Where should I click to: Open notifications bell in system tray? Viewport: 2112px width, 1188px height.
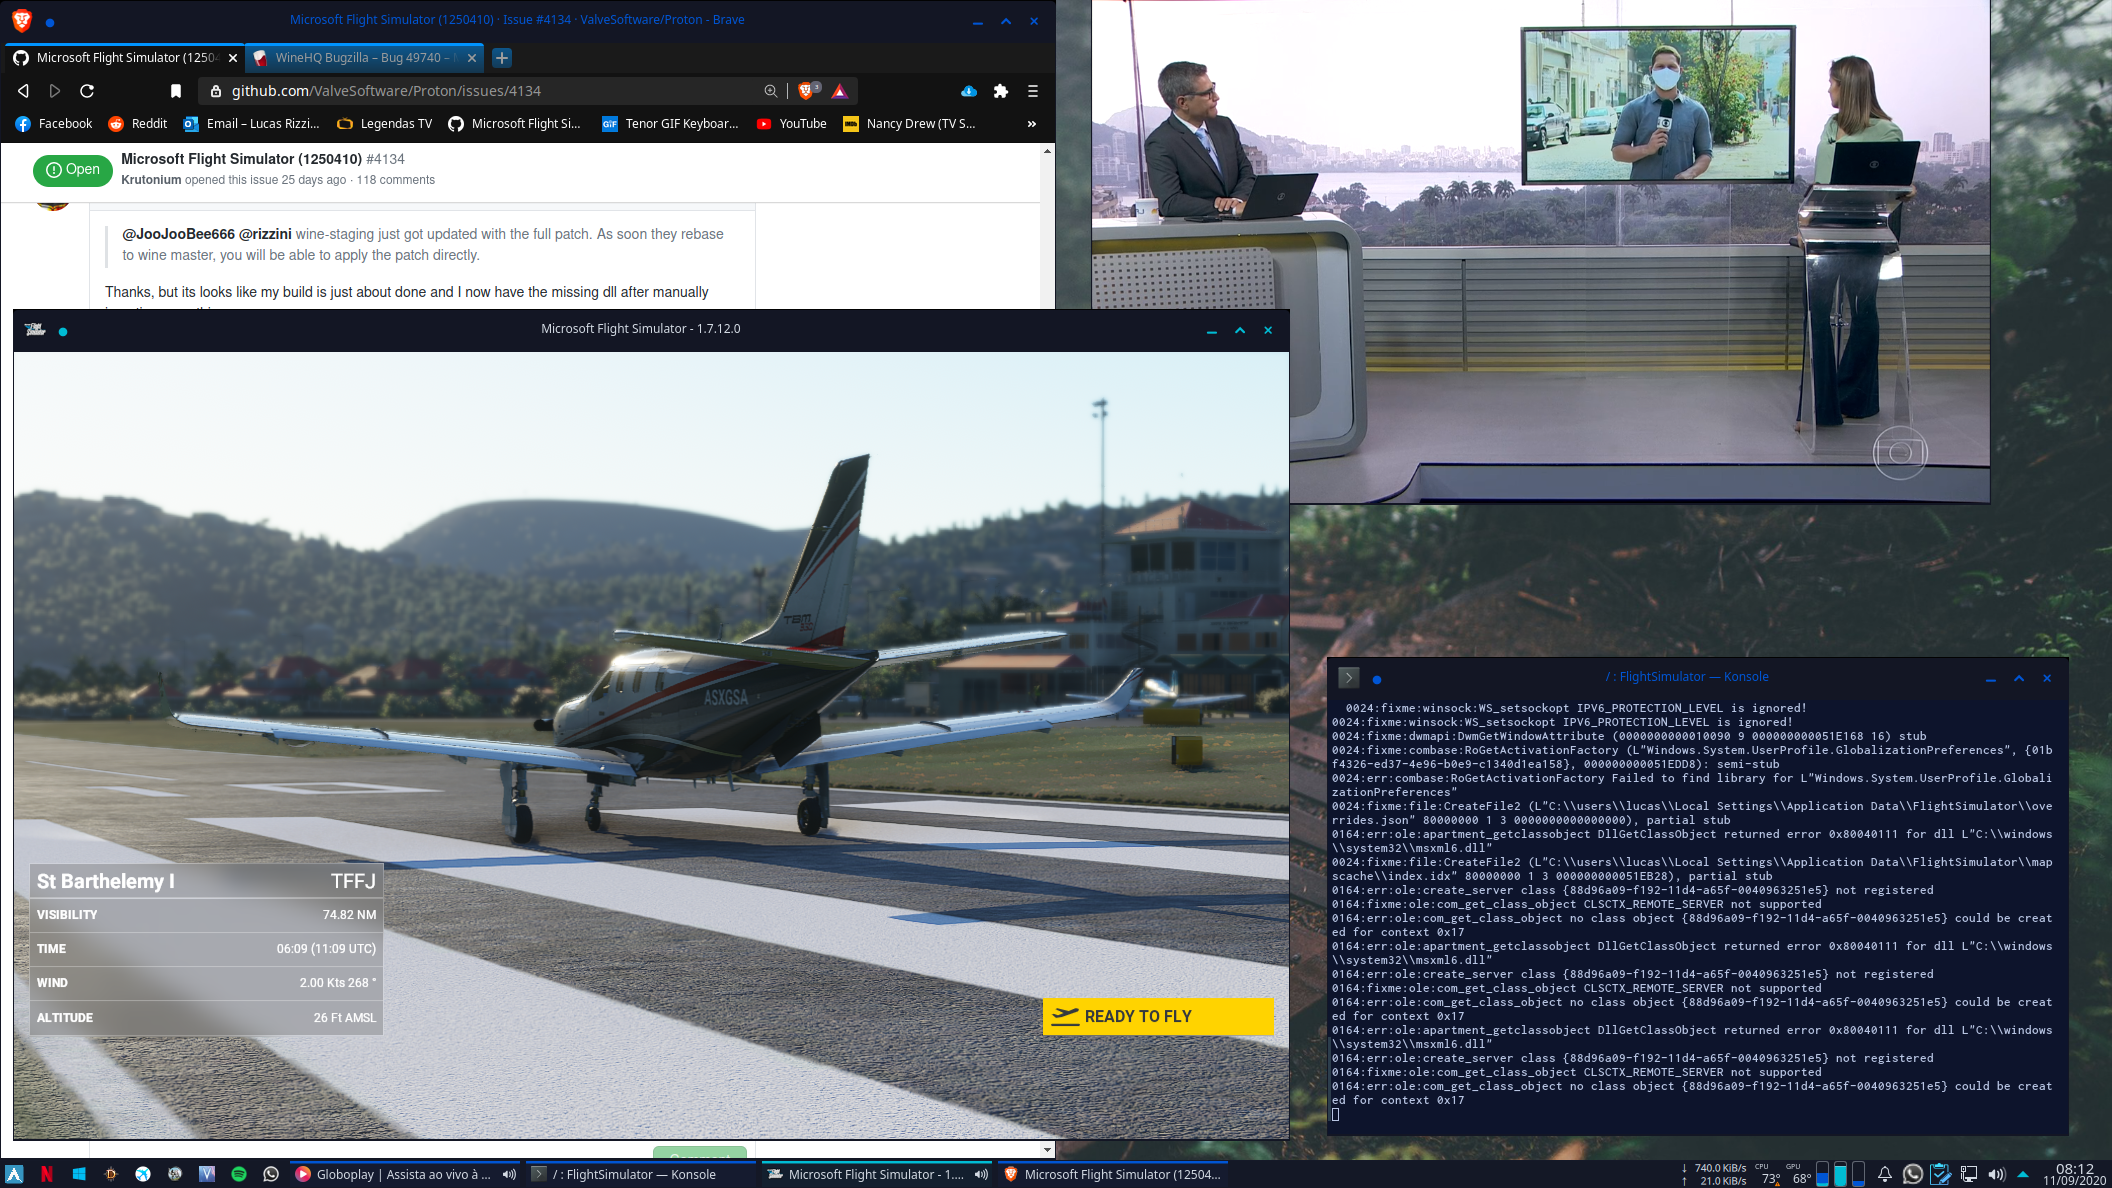pyautogui.click(x=1884, y=1174)
